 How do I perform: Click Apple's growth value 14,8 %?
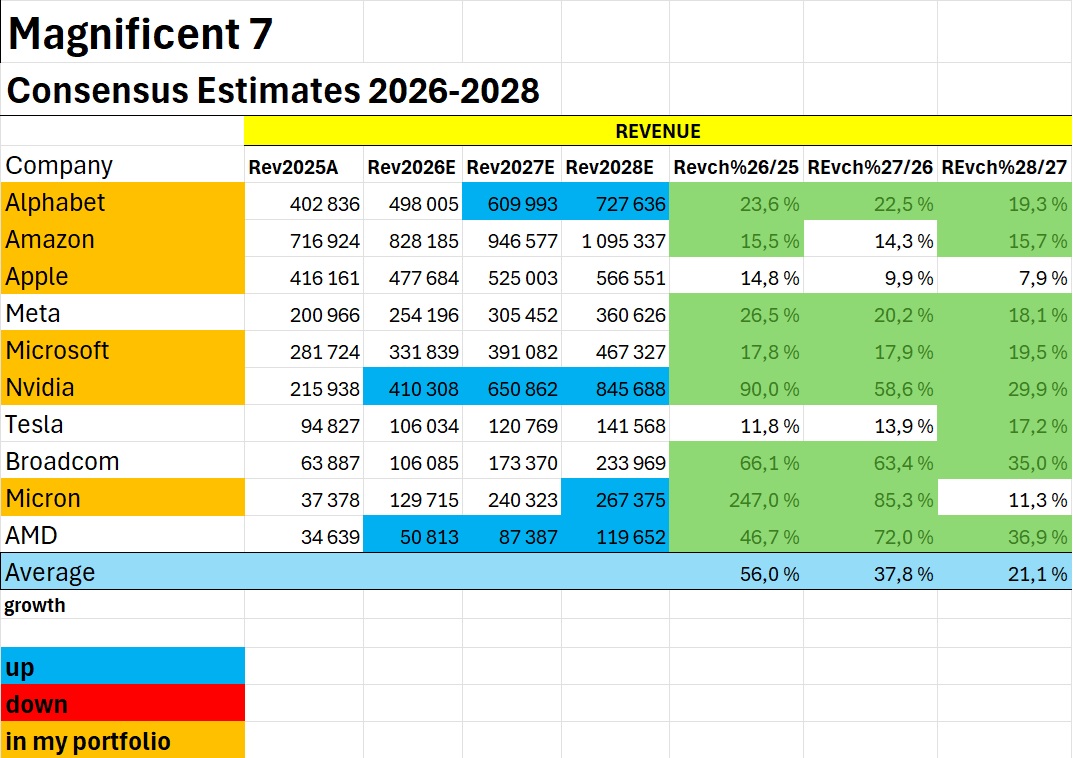(736, 277)
